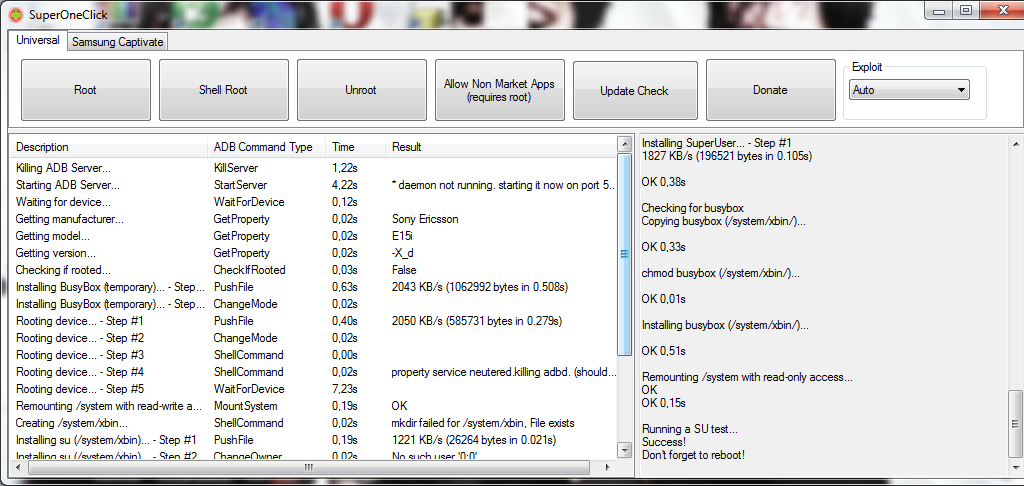Select the 'Creating /system/xbin...' row
Image resolution: width=1024 pixels, height=486 pixels.
coord(313,423)
